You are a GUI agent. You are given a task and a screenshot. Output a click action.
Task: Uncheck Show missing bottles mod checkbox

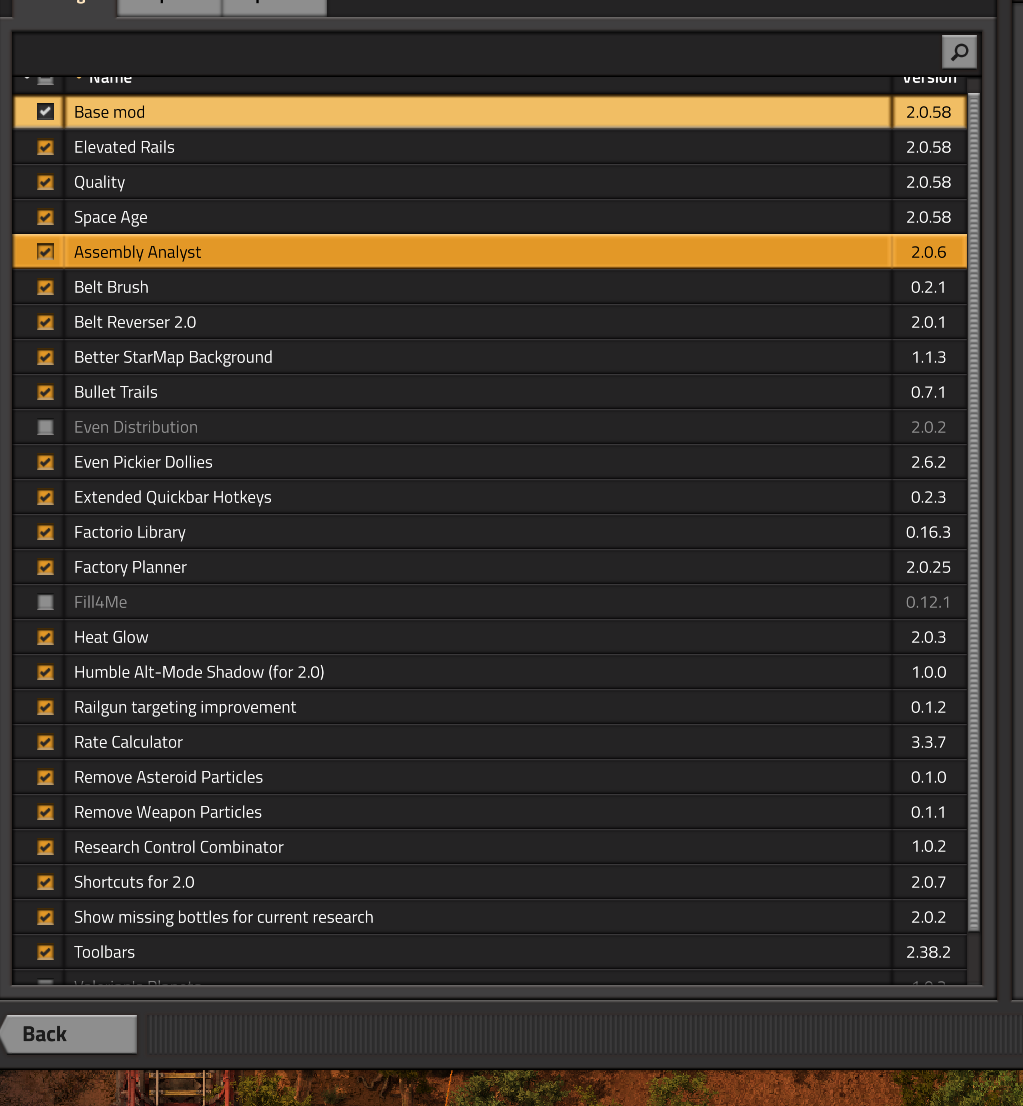(45, 917)
